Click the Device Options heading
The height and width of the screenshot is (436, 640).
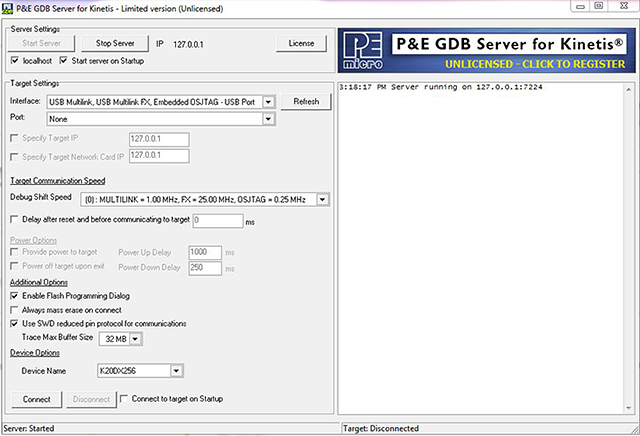coord(35,353)
